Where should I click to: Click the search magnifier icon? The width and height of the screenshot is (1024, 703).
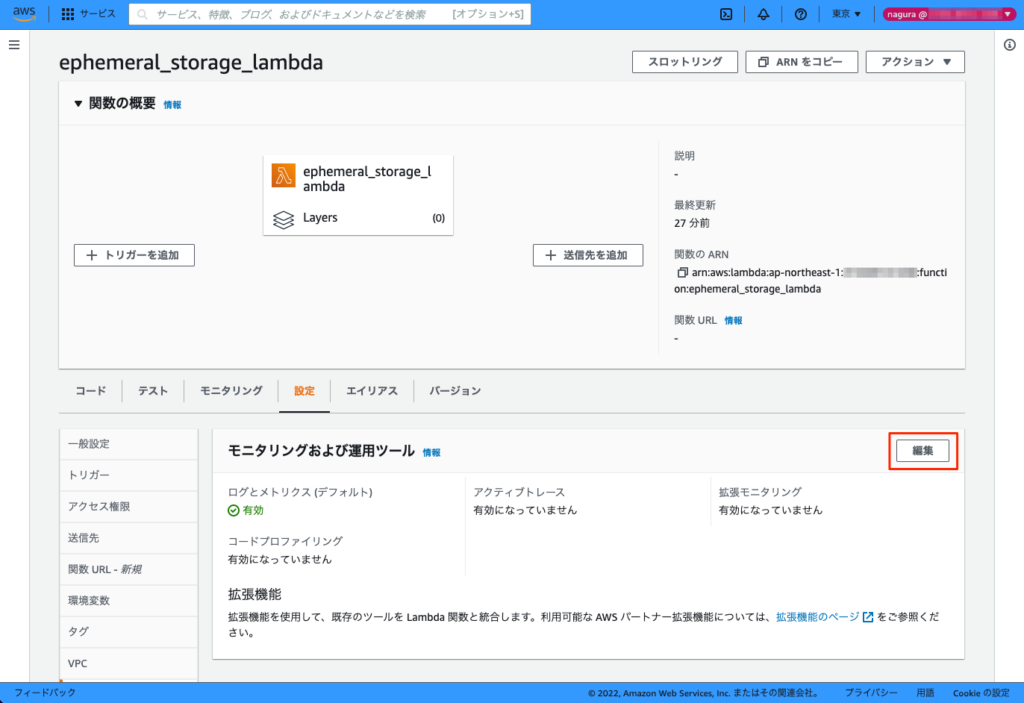pos(142,14)
